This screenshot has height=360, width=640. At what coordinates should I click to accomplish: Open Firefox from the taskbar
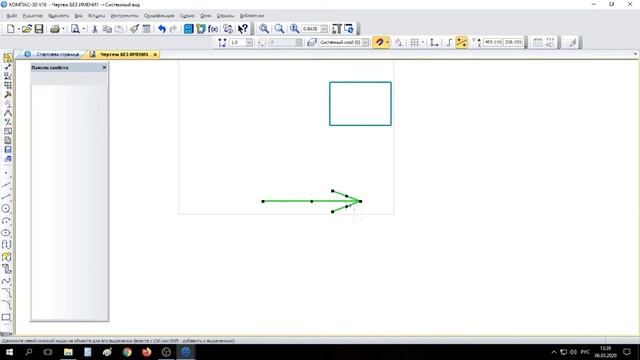[147, 352]
